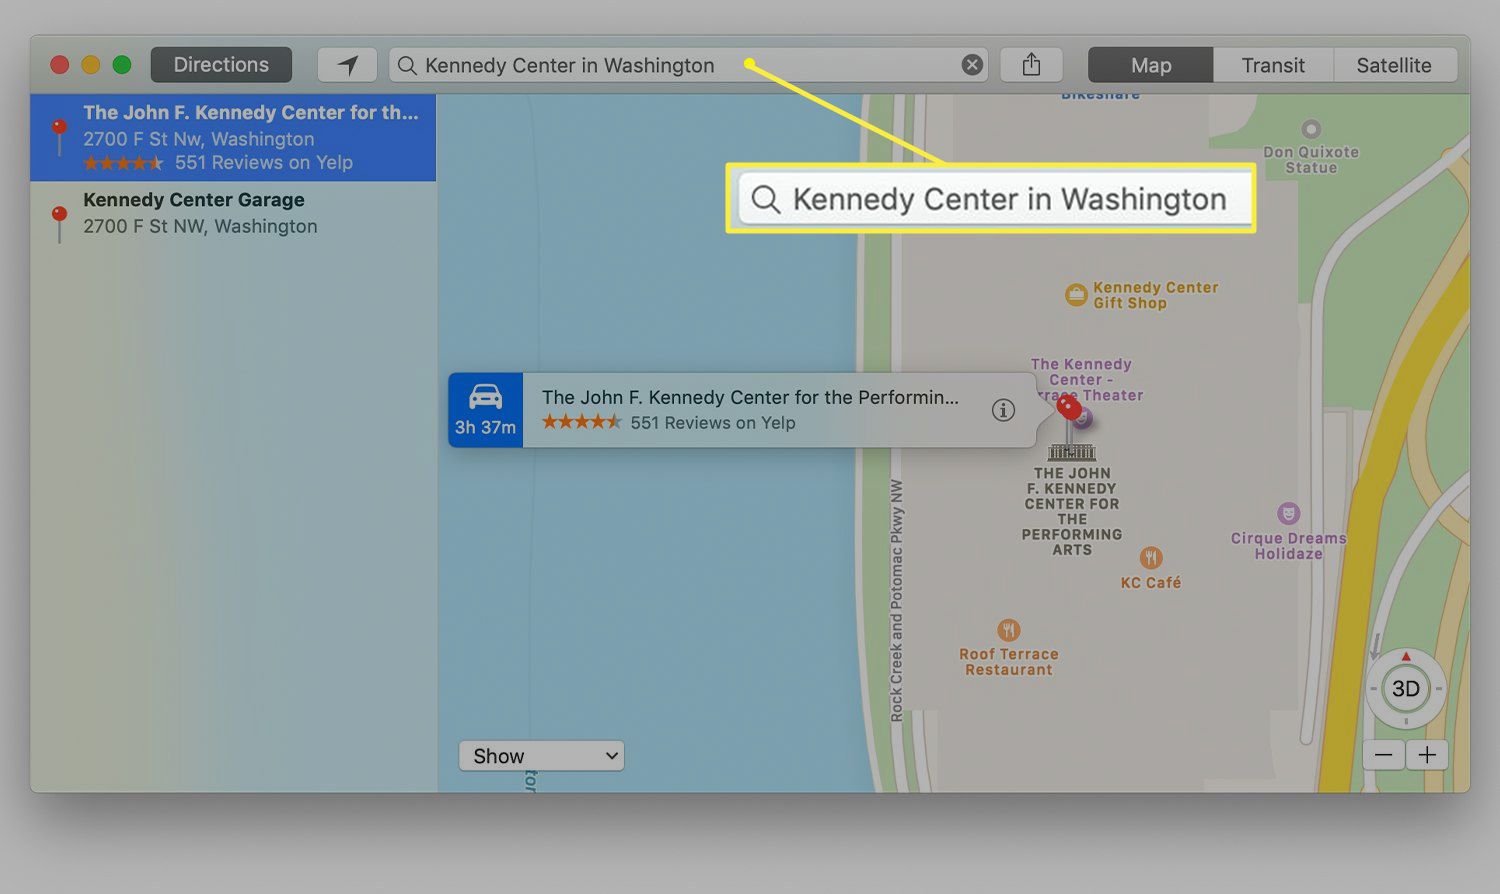The image size is (1500, 894).
Task: Click the map callout title John F. Kennedy Center
Action: (x=750, y=397)
